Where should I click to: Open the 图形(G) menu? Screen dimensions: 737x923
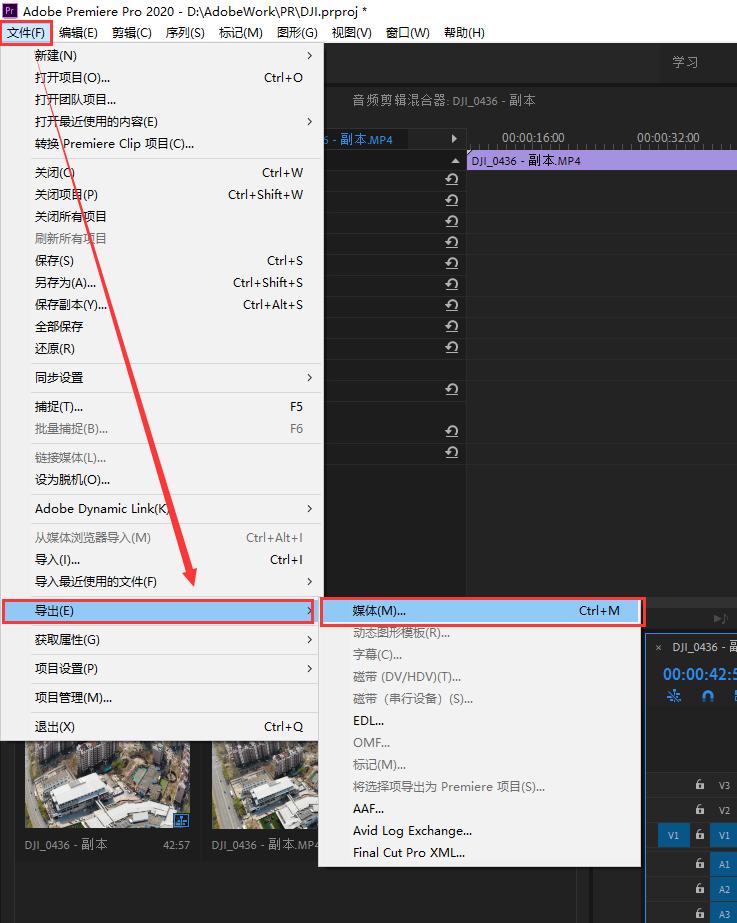coord(297,33)
